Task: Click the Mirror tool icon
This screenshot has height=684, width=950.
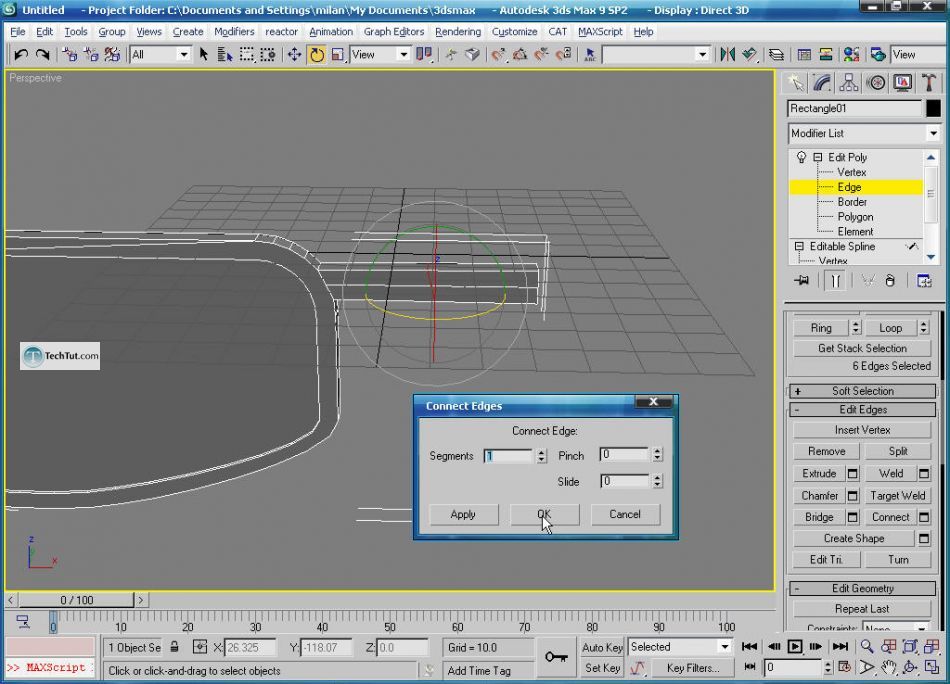Action: [x=728, y=55]
